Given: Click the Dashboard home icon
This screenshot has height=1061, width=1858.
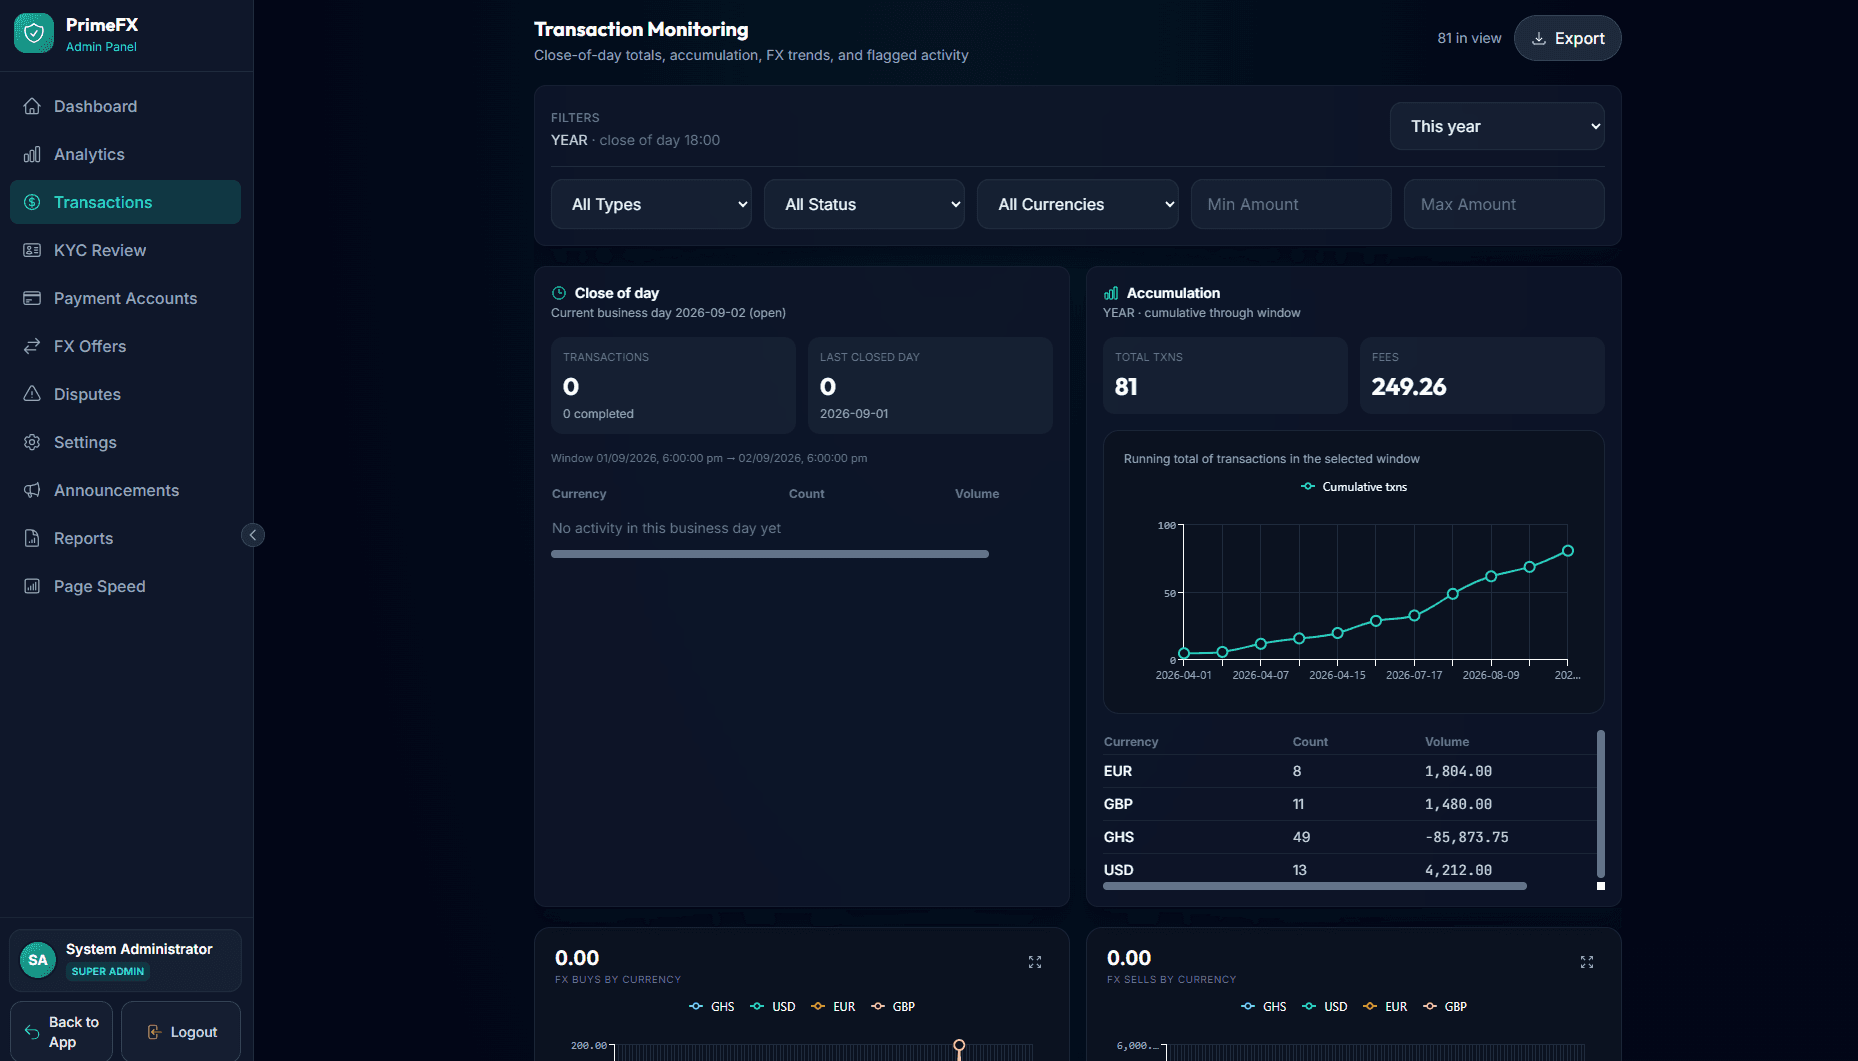Looking at the screenshot, I should tap(32, 106).
